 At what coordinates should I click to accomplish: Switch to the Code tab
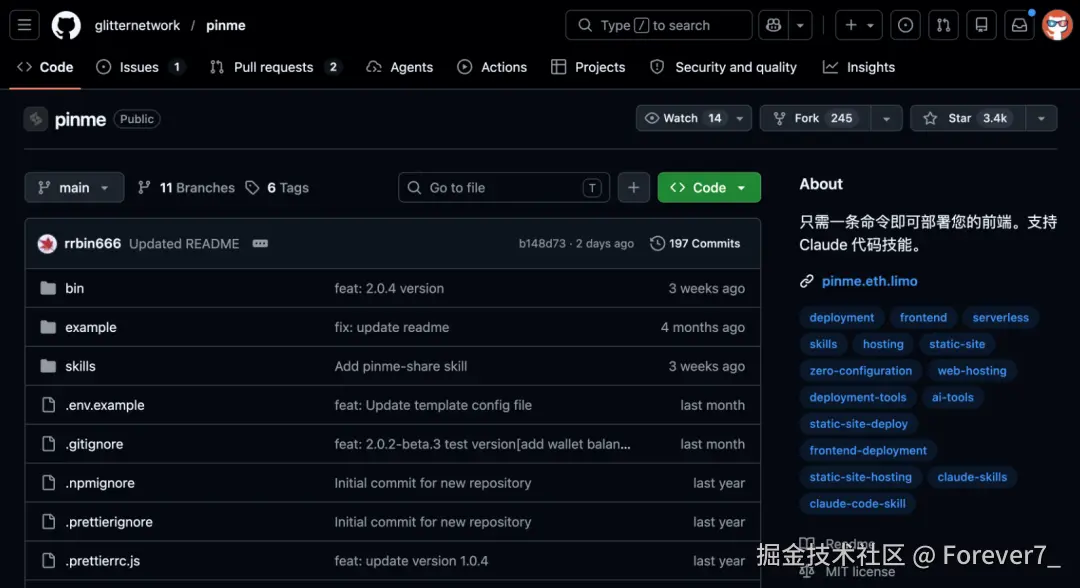45,67
